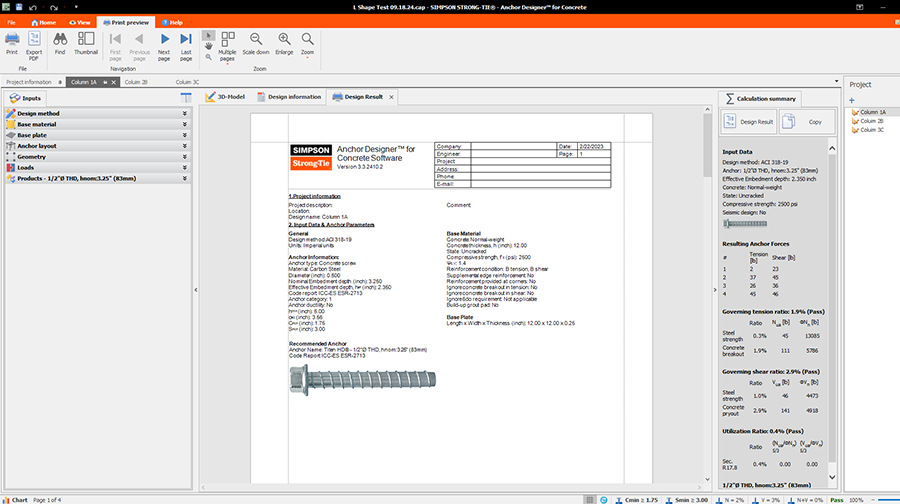
Task: Open the document tabs overflow arrow
Action: coord(836,82)
